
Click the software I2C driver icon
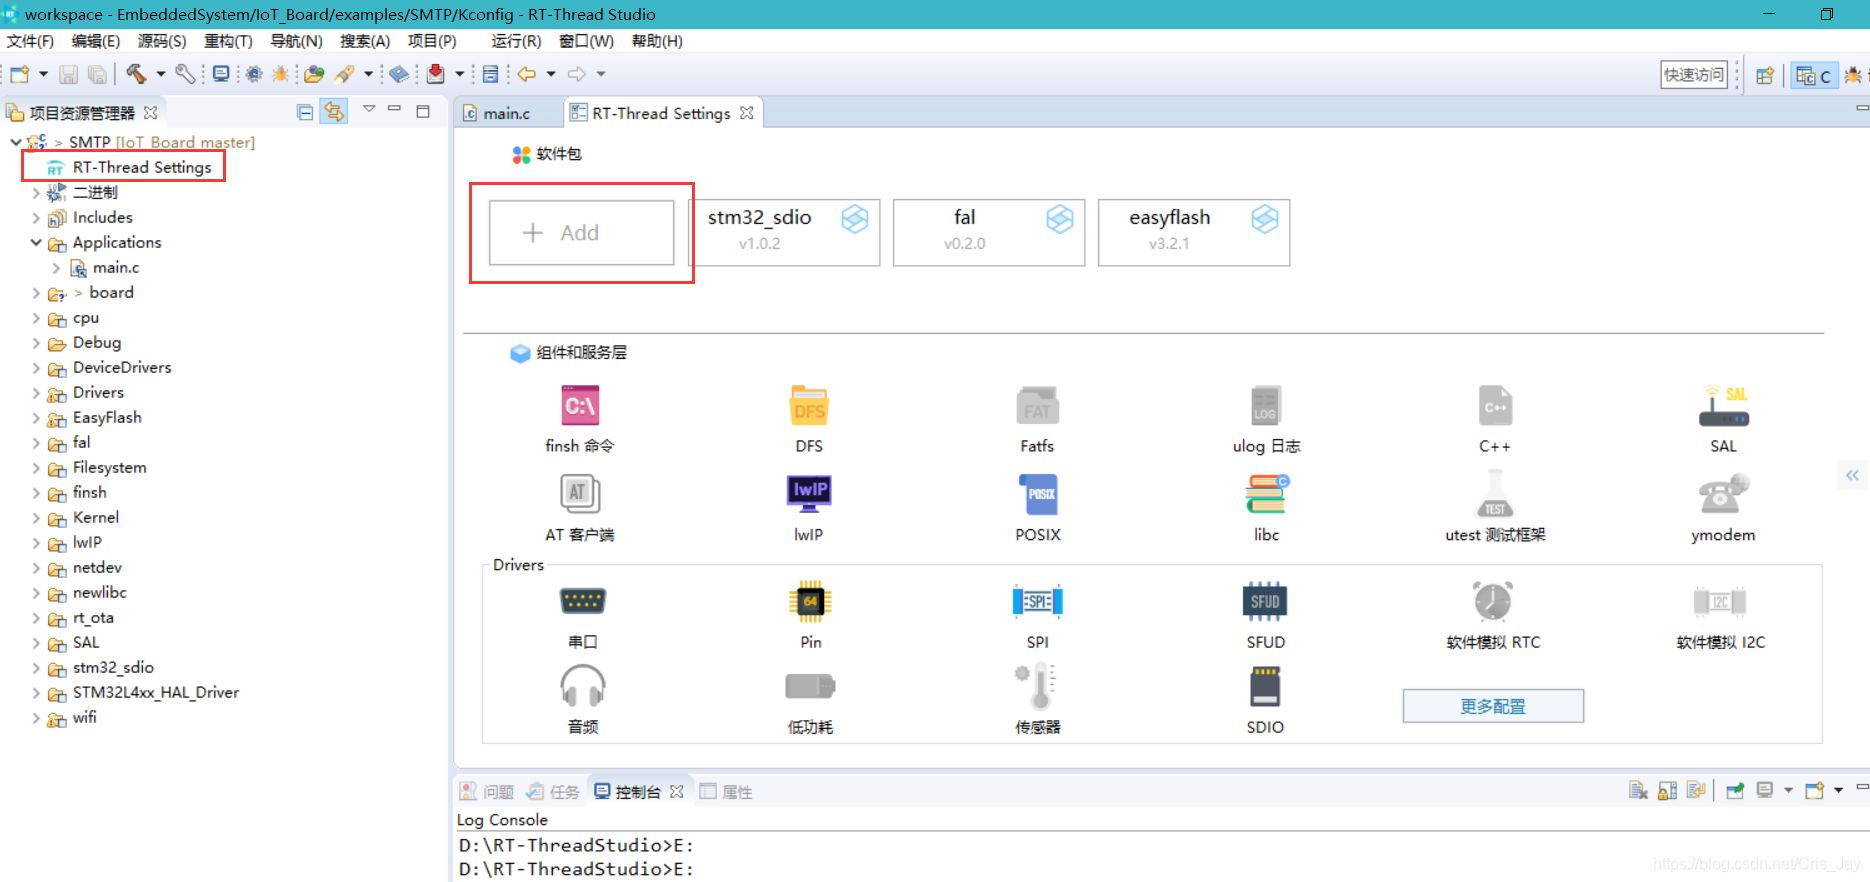tap(1720, 601)
